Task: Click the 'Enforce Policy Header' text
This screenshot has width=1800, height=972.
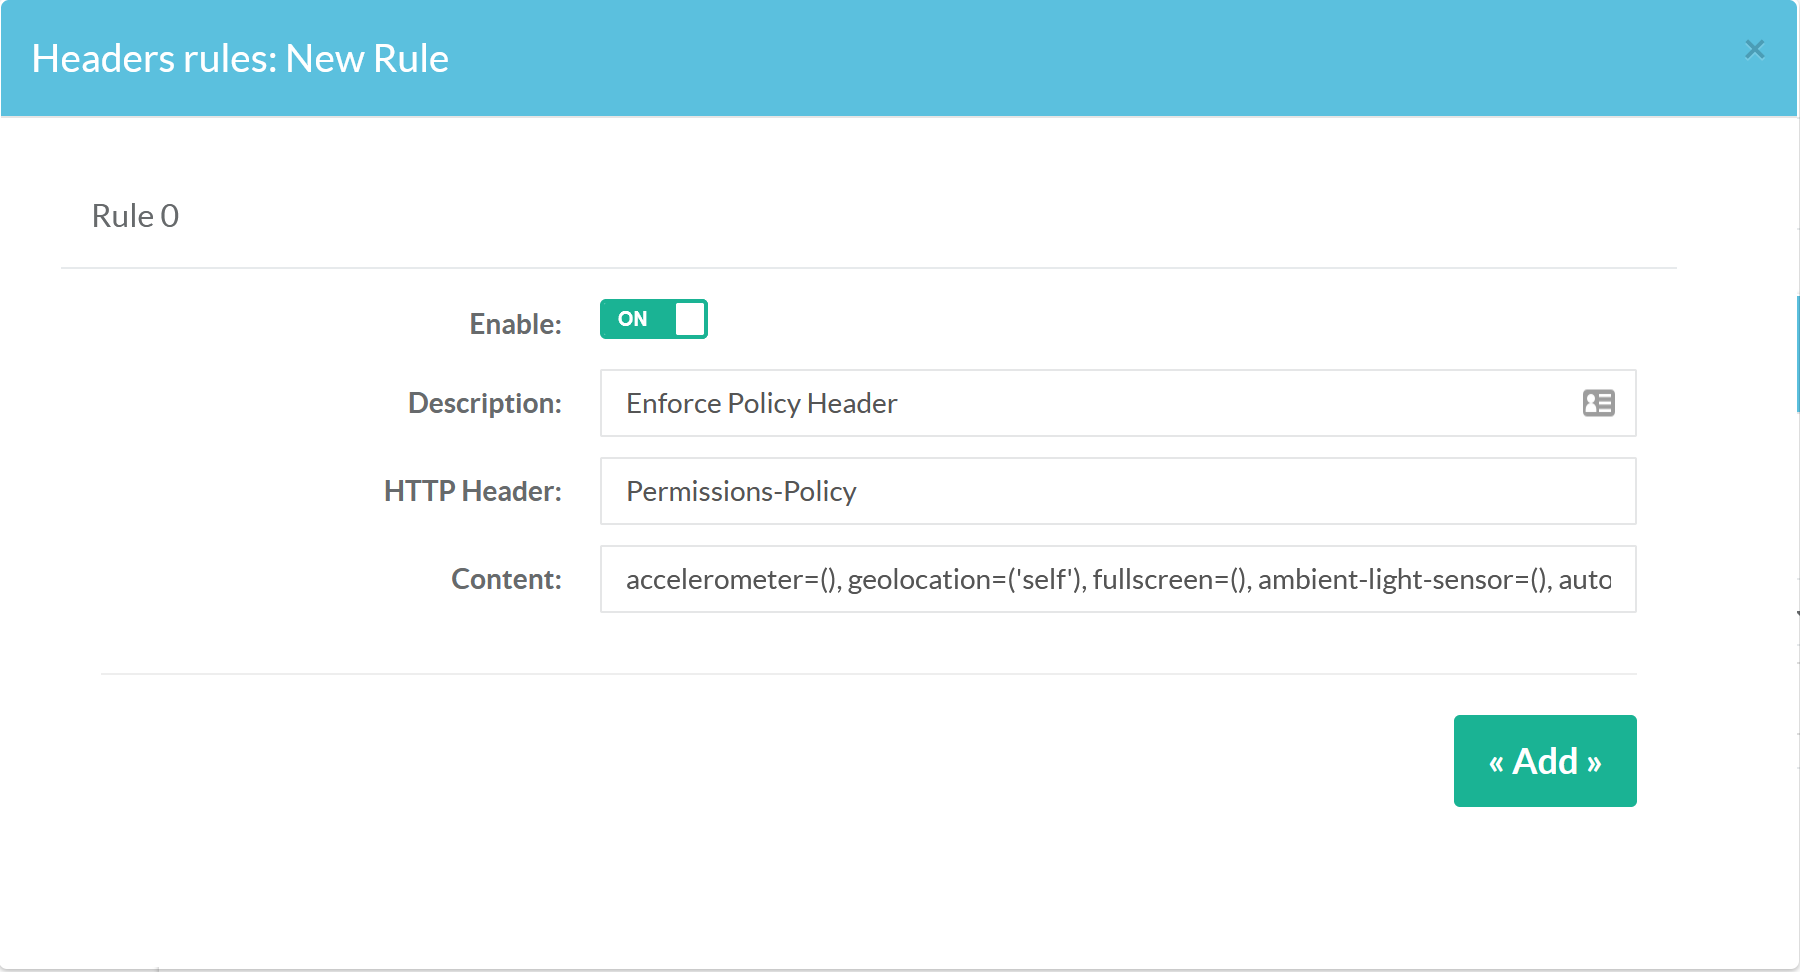Action: tap(761, 403)
